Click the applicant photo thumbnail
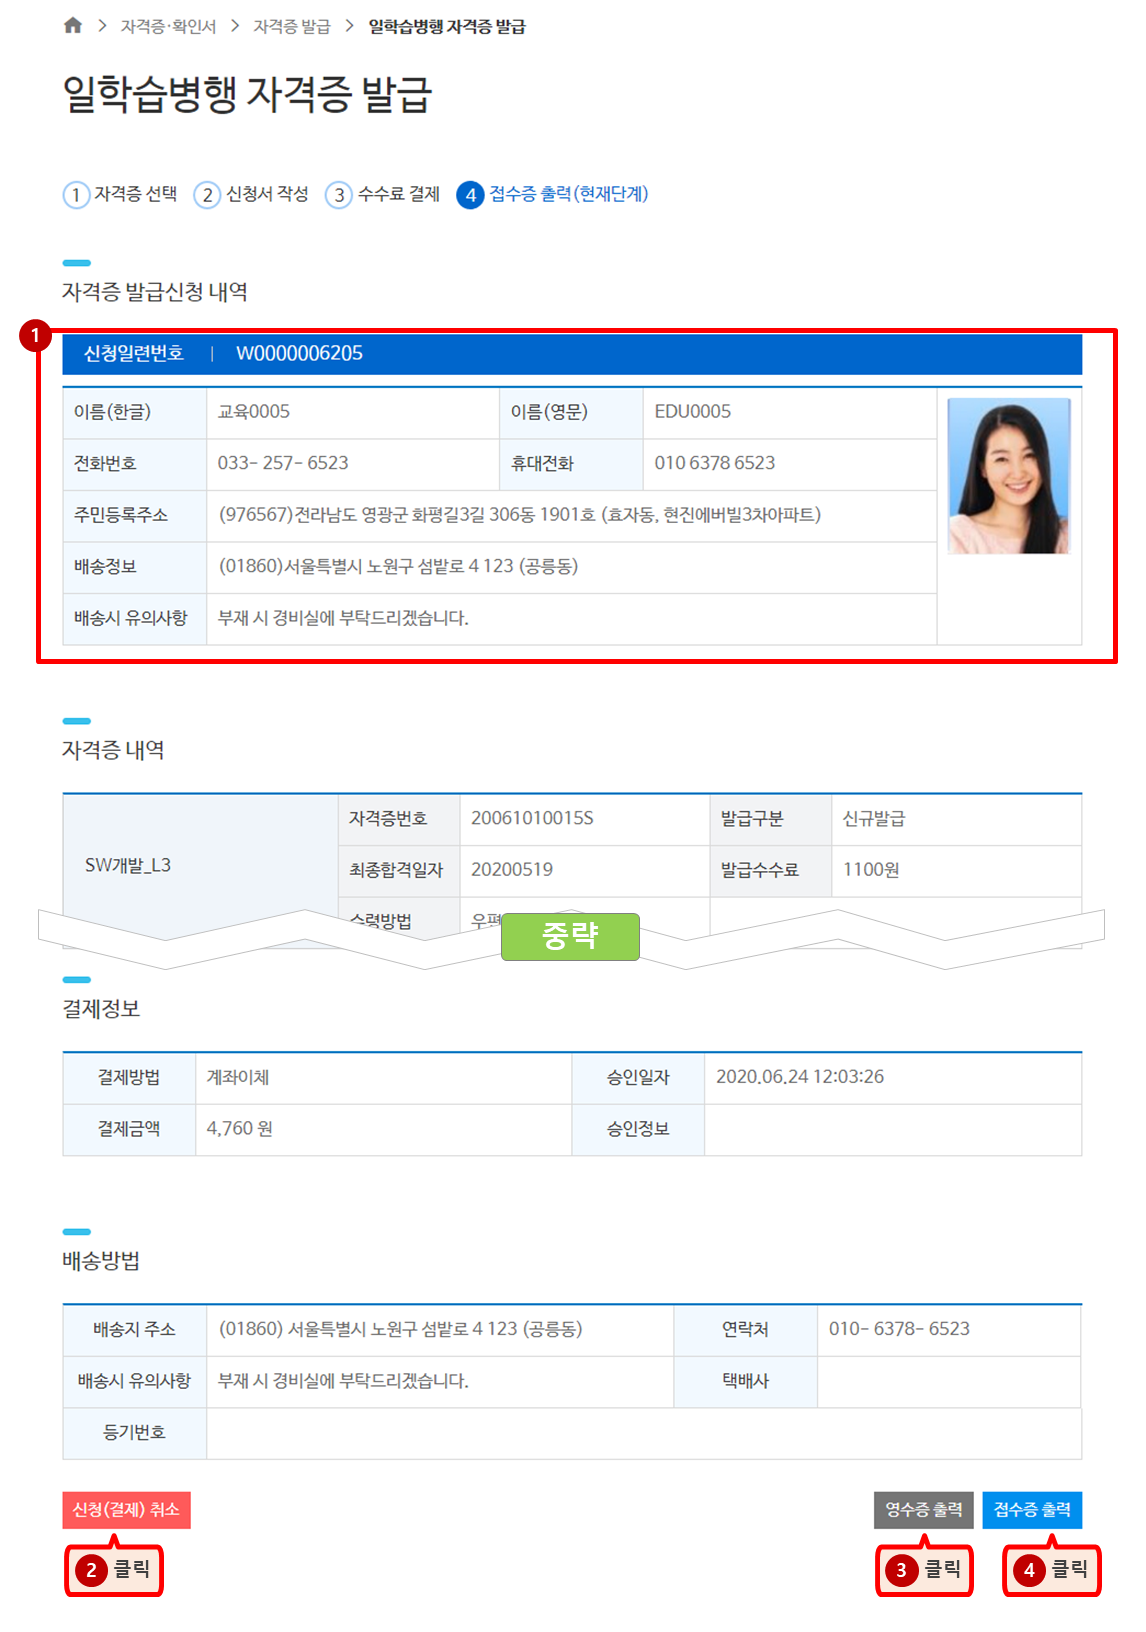1146x1632 pixels. click(1009, 476)
